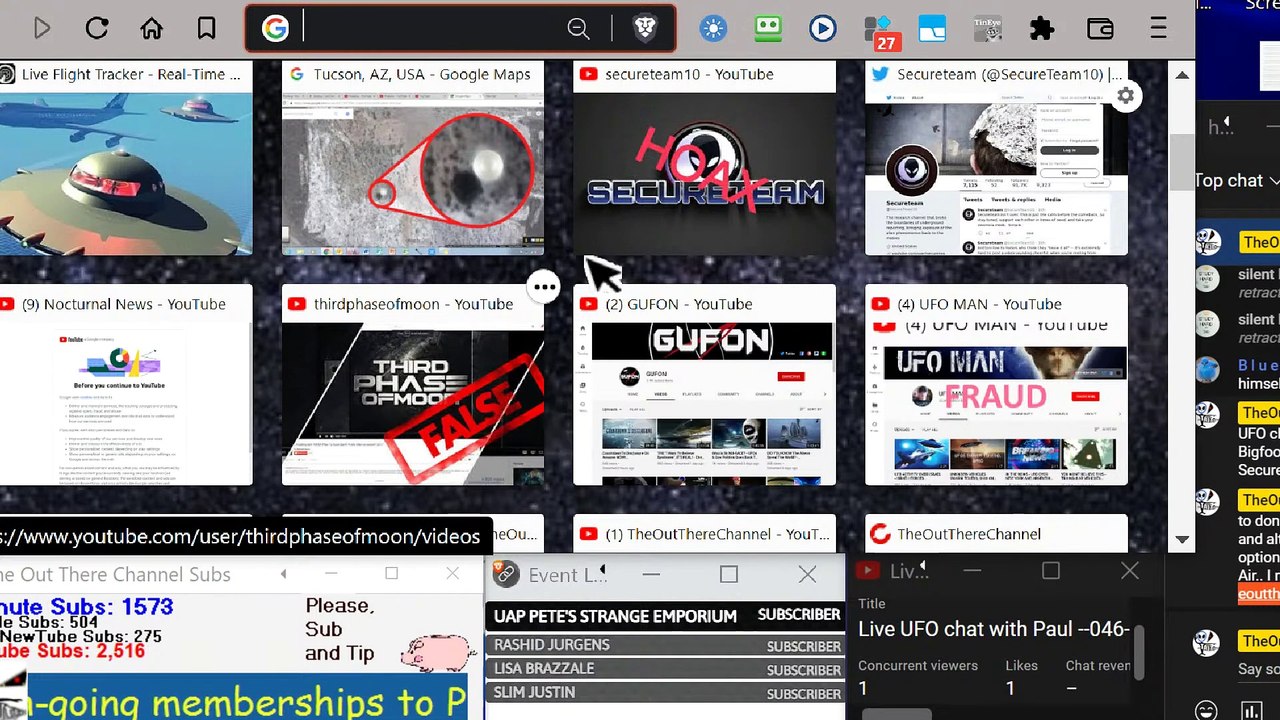Click the Live UFO chat with Paul title
Viewport: 1280px width, 720px height.
click(x=994, y=629)
